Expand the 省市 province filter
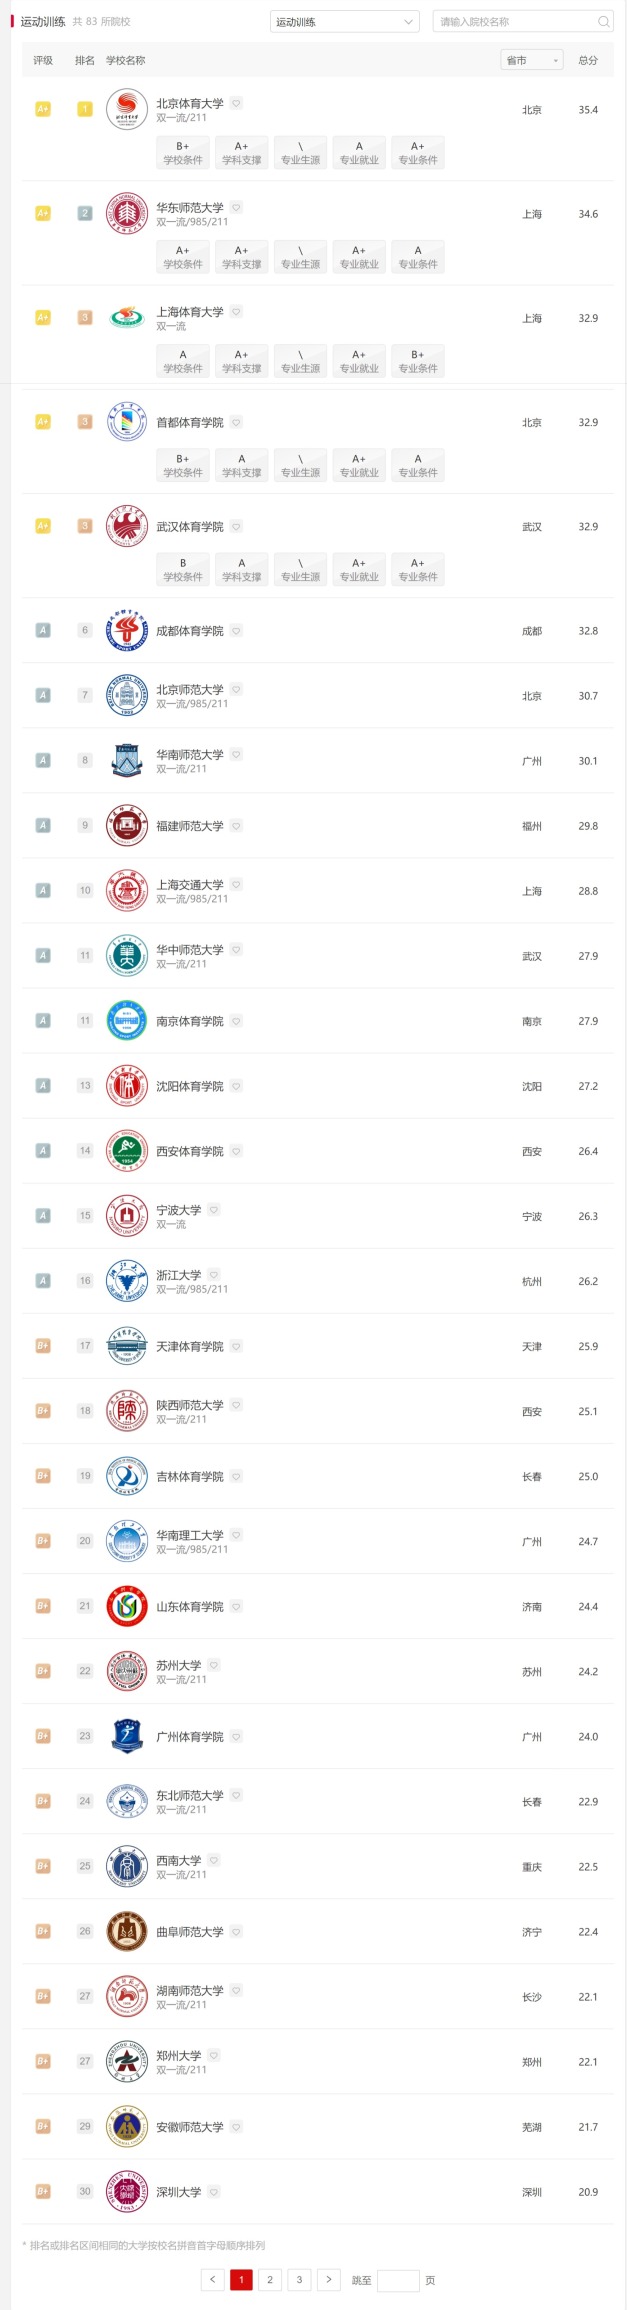This screenshot has width=627, height=2310. click(532, 60)
